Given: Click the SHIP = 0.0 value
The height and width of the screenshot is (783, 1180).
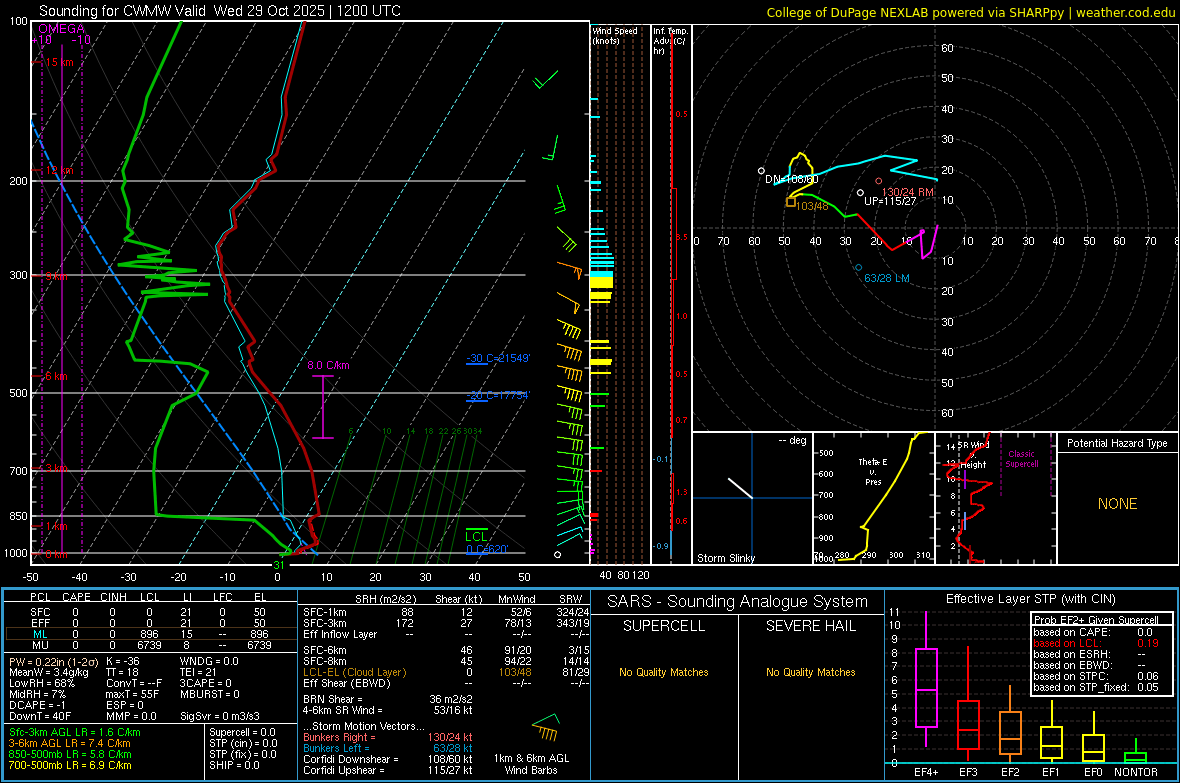Looking at the screenshot, I should pyautogui.click(x=234, y=765).
